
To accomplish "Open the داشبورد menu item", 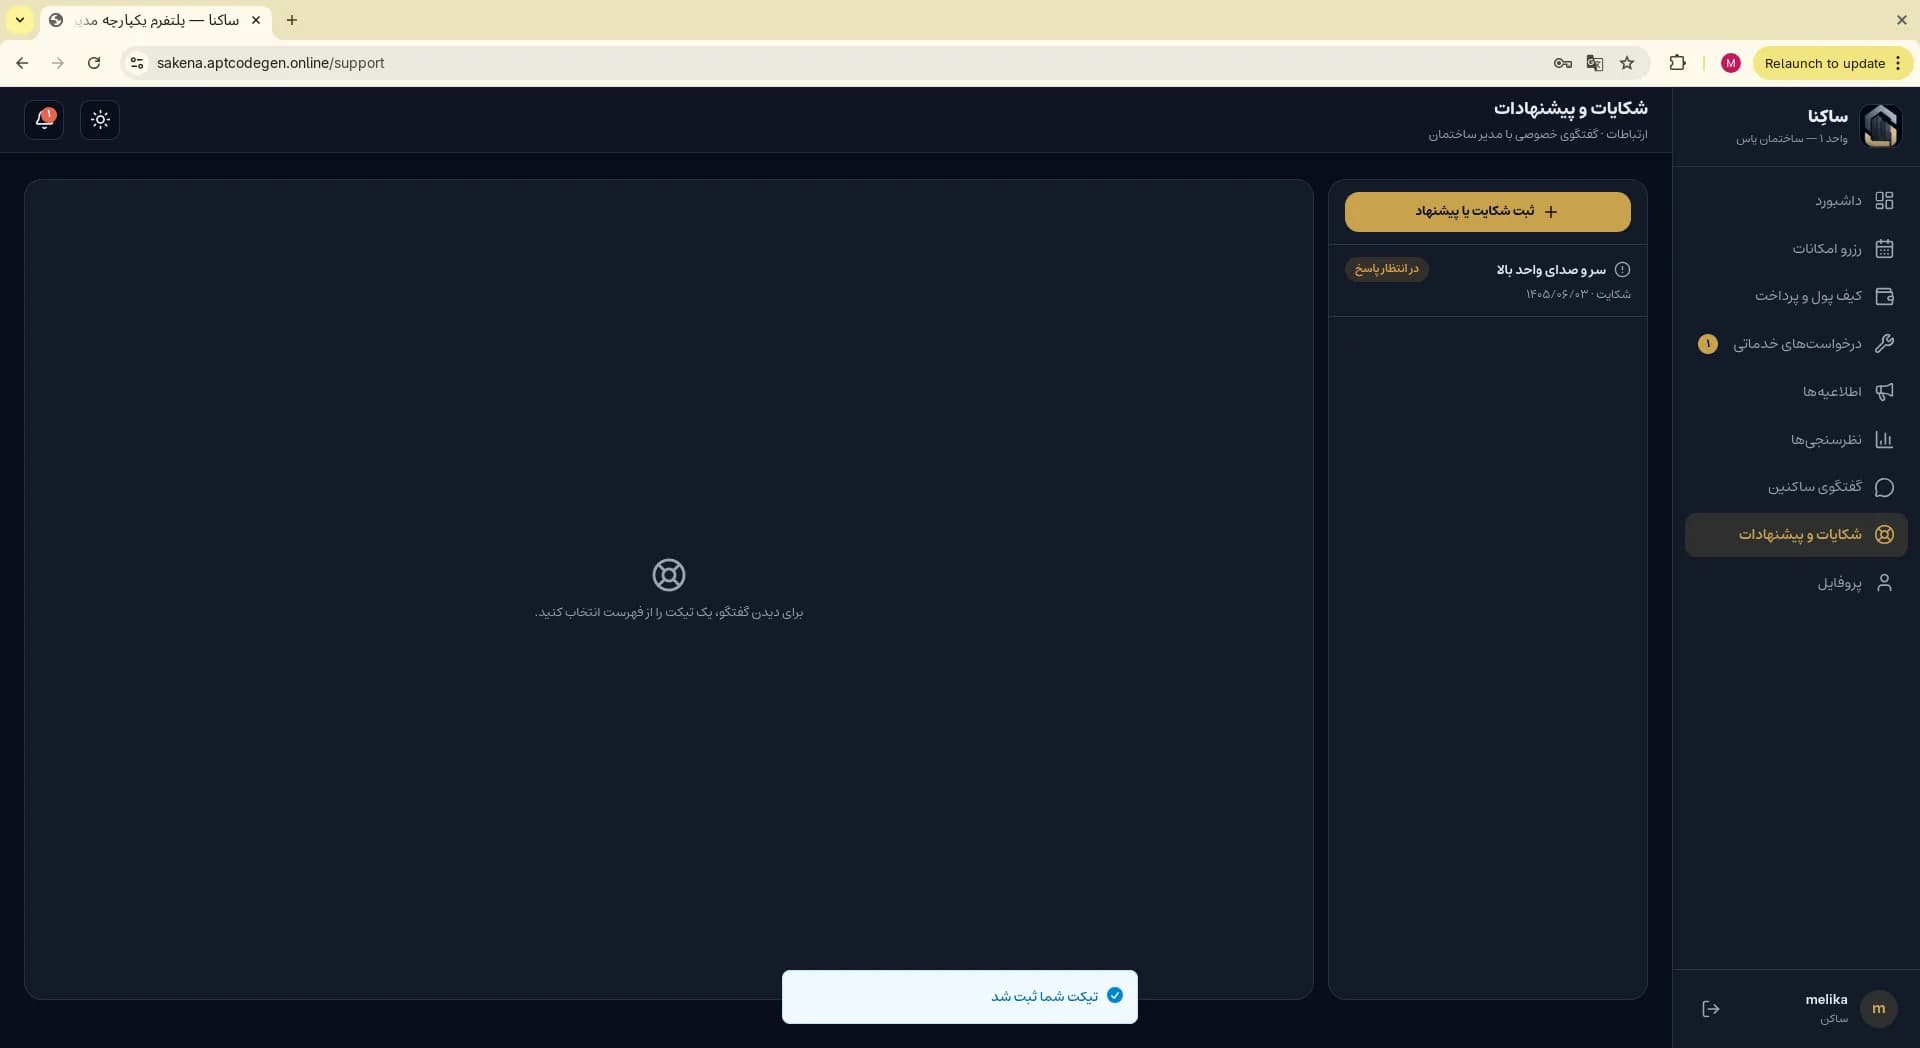I will (1796, 201).
